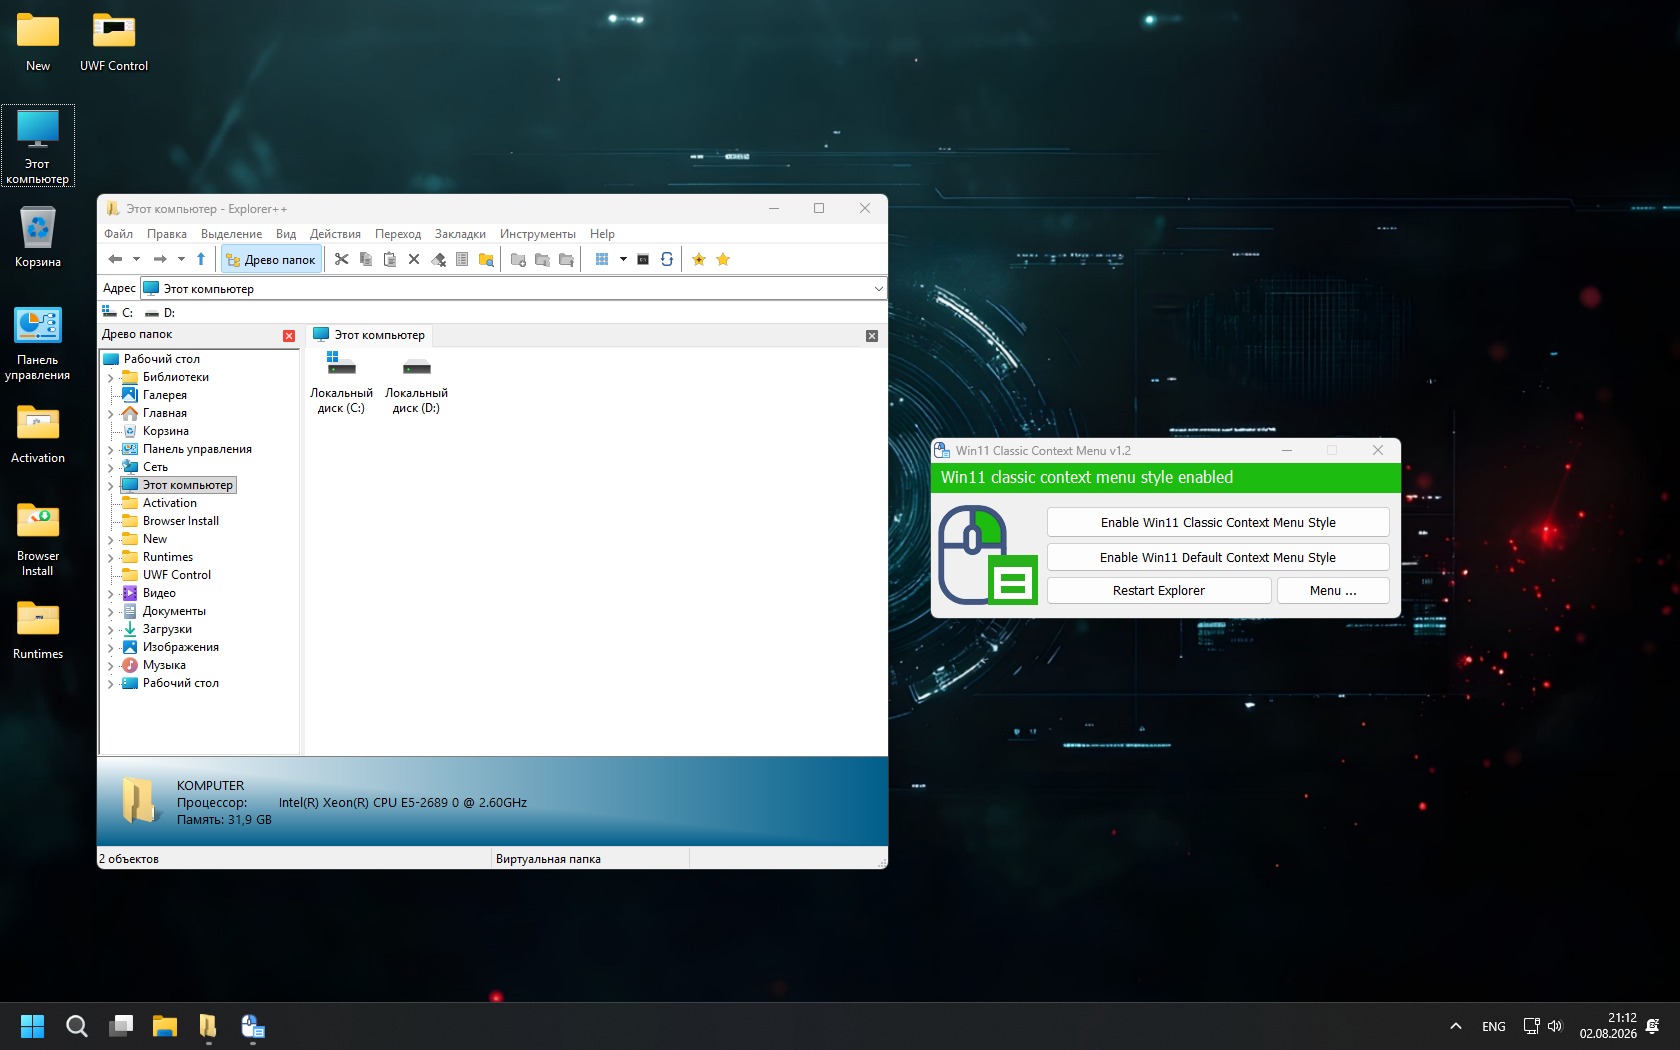The image size is (1680, 1050).
Task: Show hidden tray icons chevron
Action: (x=1456, y=1026)
